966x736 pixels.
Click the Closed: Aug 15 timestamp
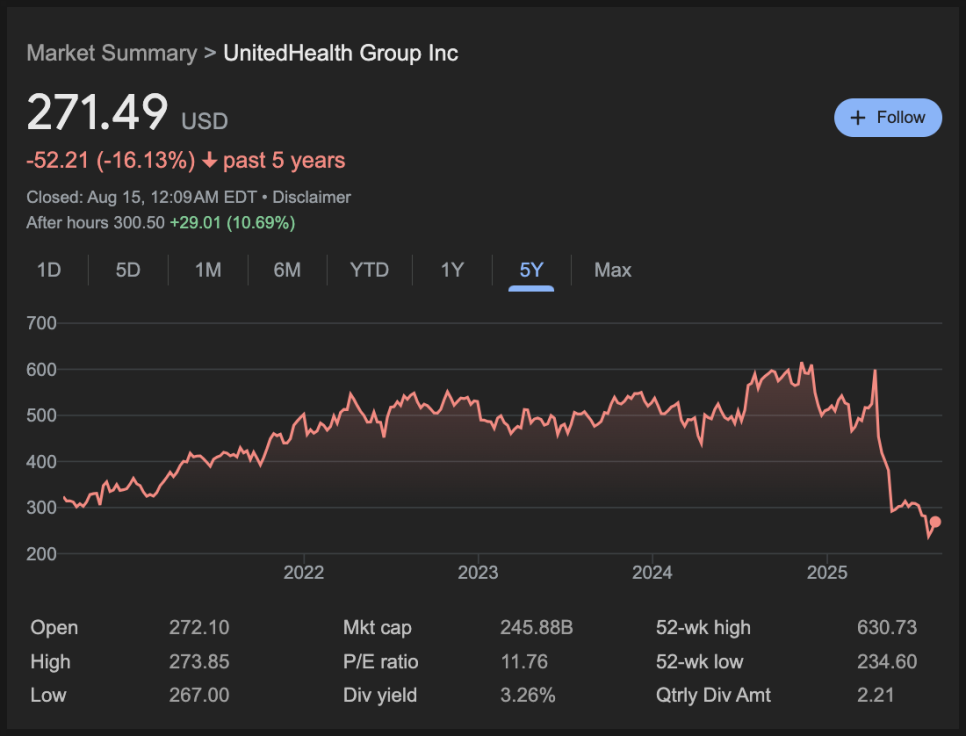[x=141, y=197]
